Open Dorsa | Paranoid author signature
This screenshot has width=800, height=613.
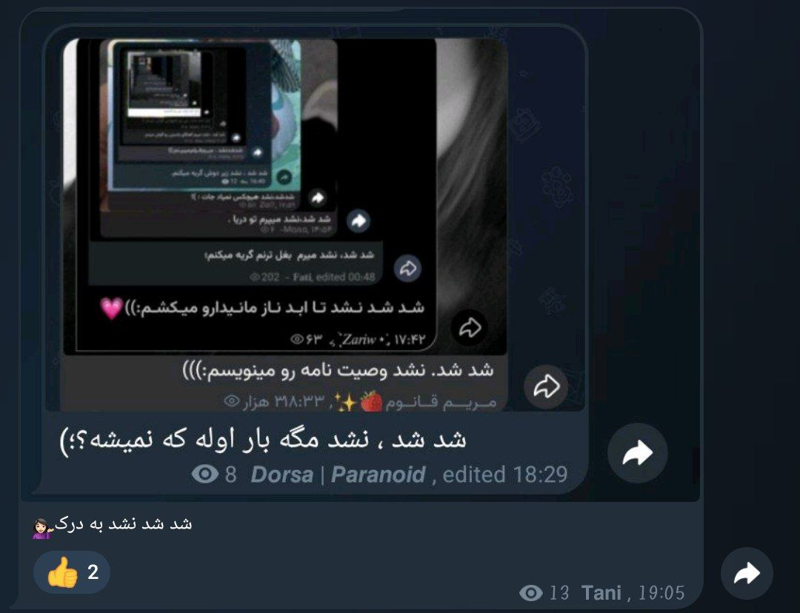(x=338, y=475)
